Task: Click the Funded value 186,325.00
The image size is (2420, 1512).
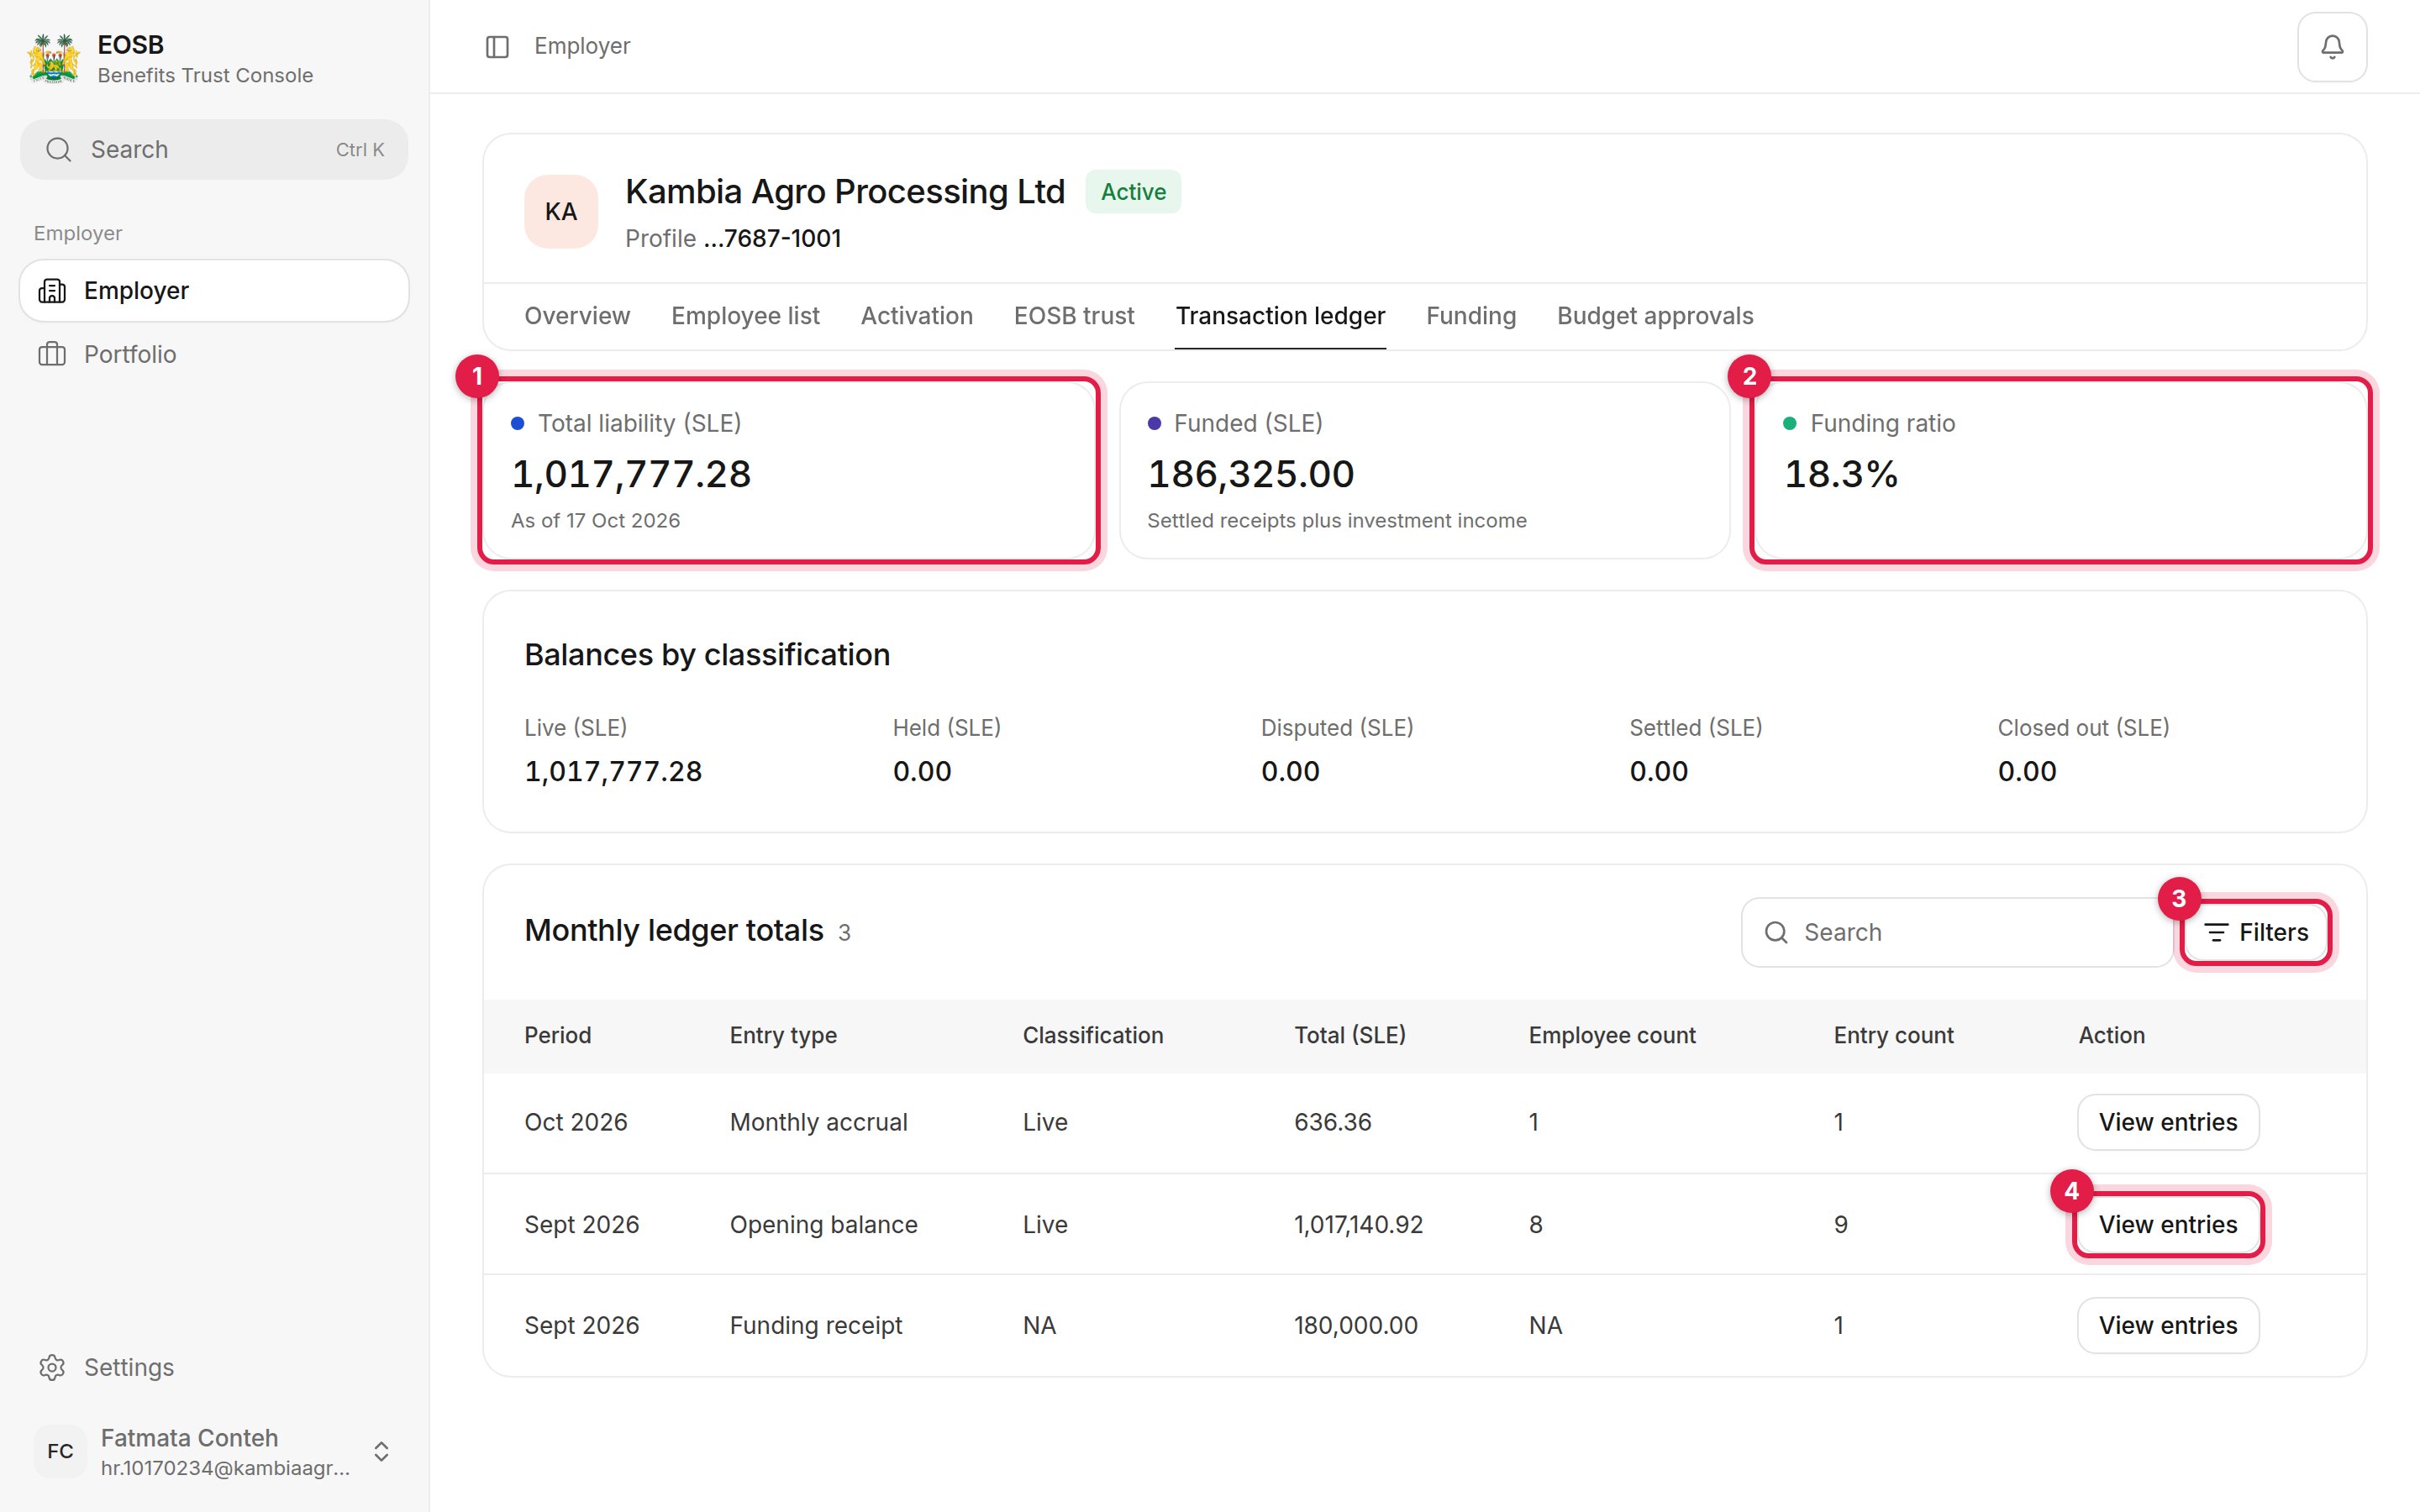Action: coord(1251,474)
